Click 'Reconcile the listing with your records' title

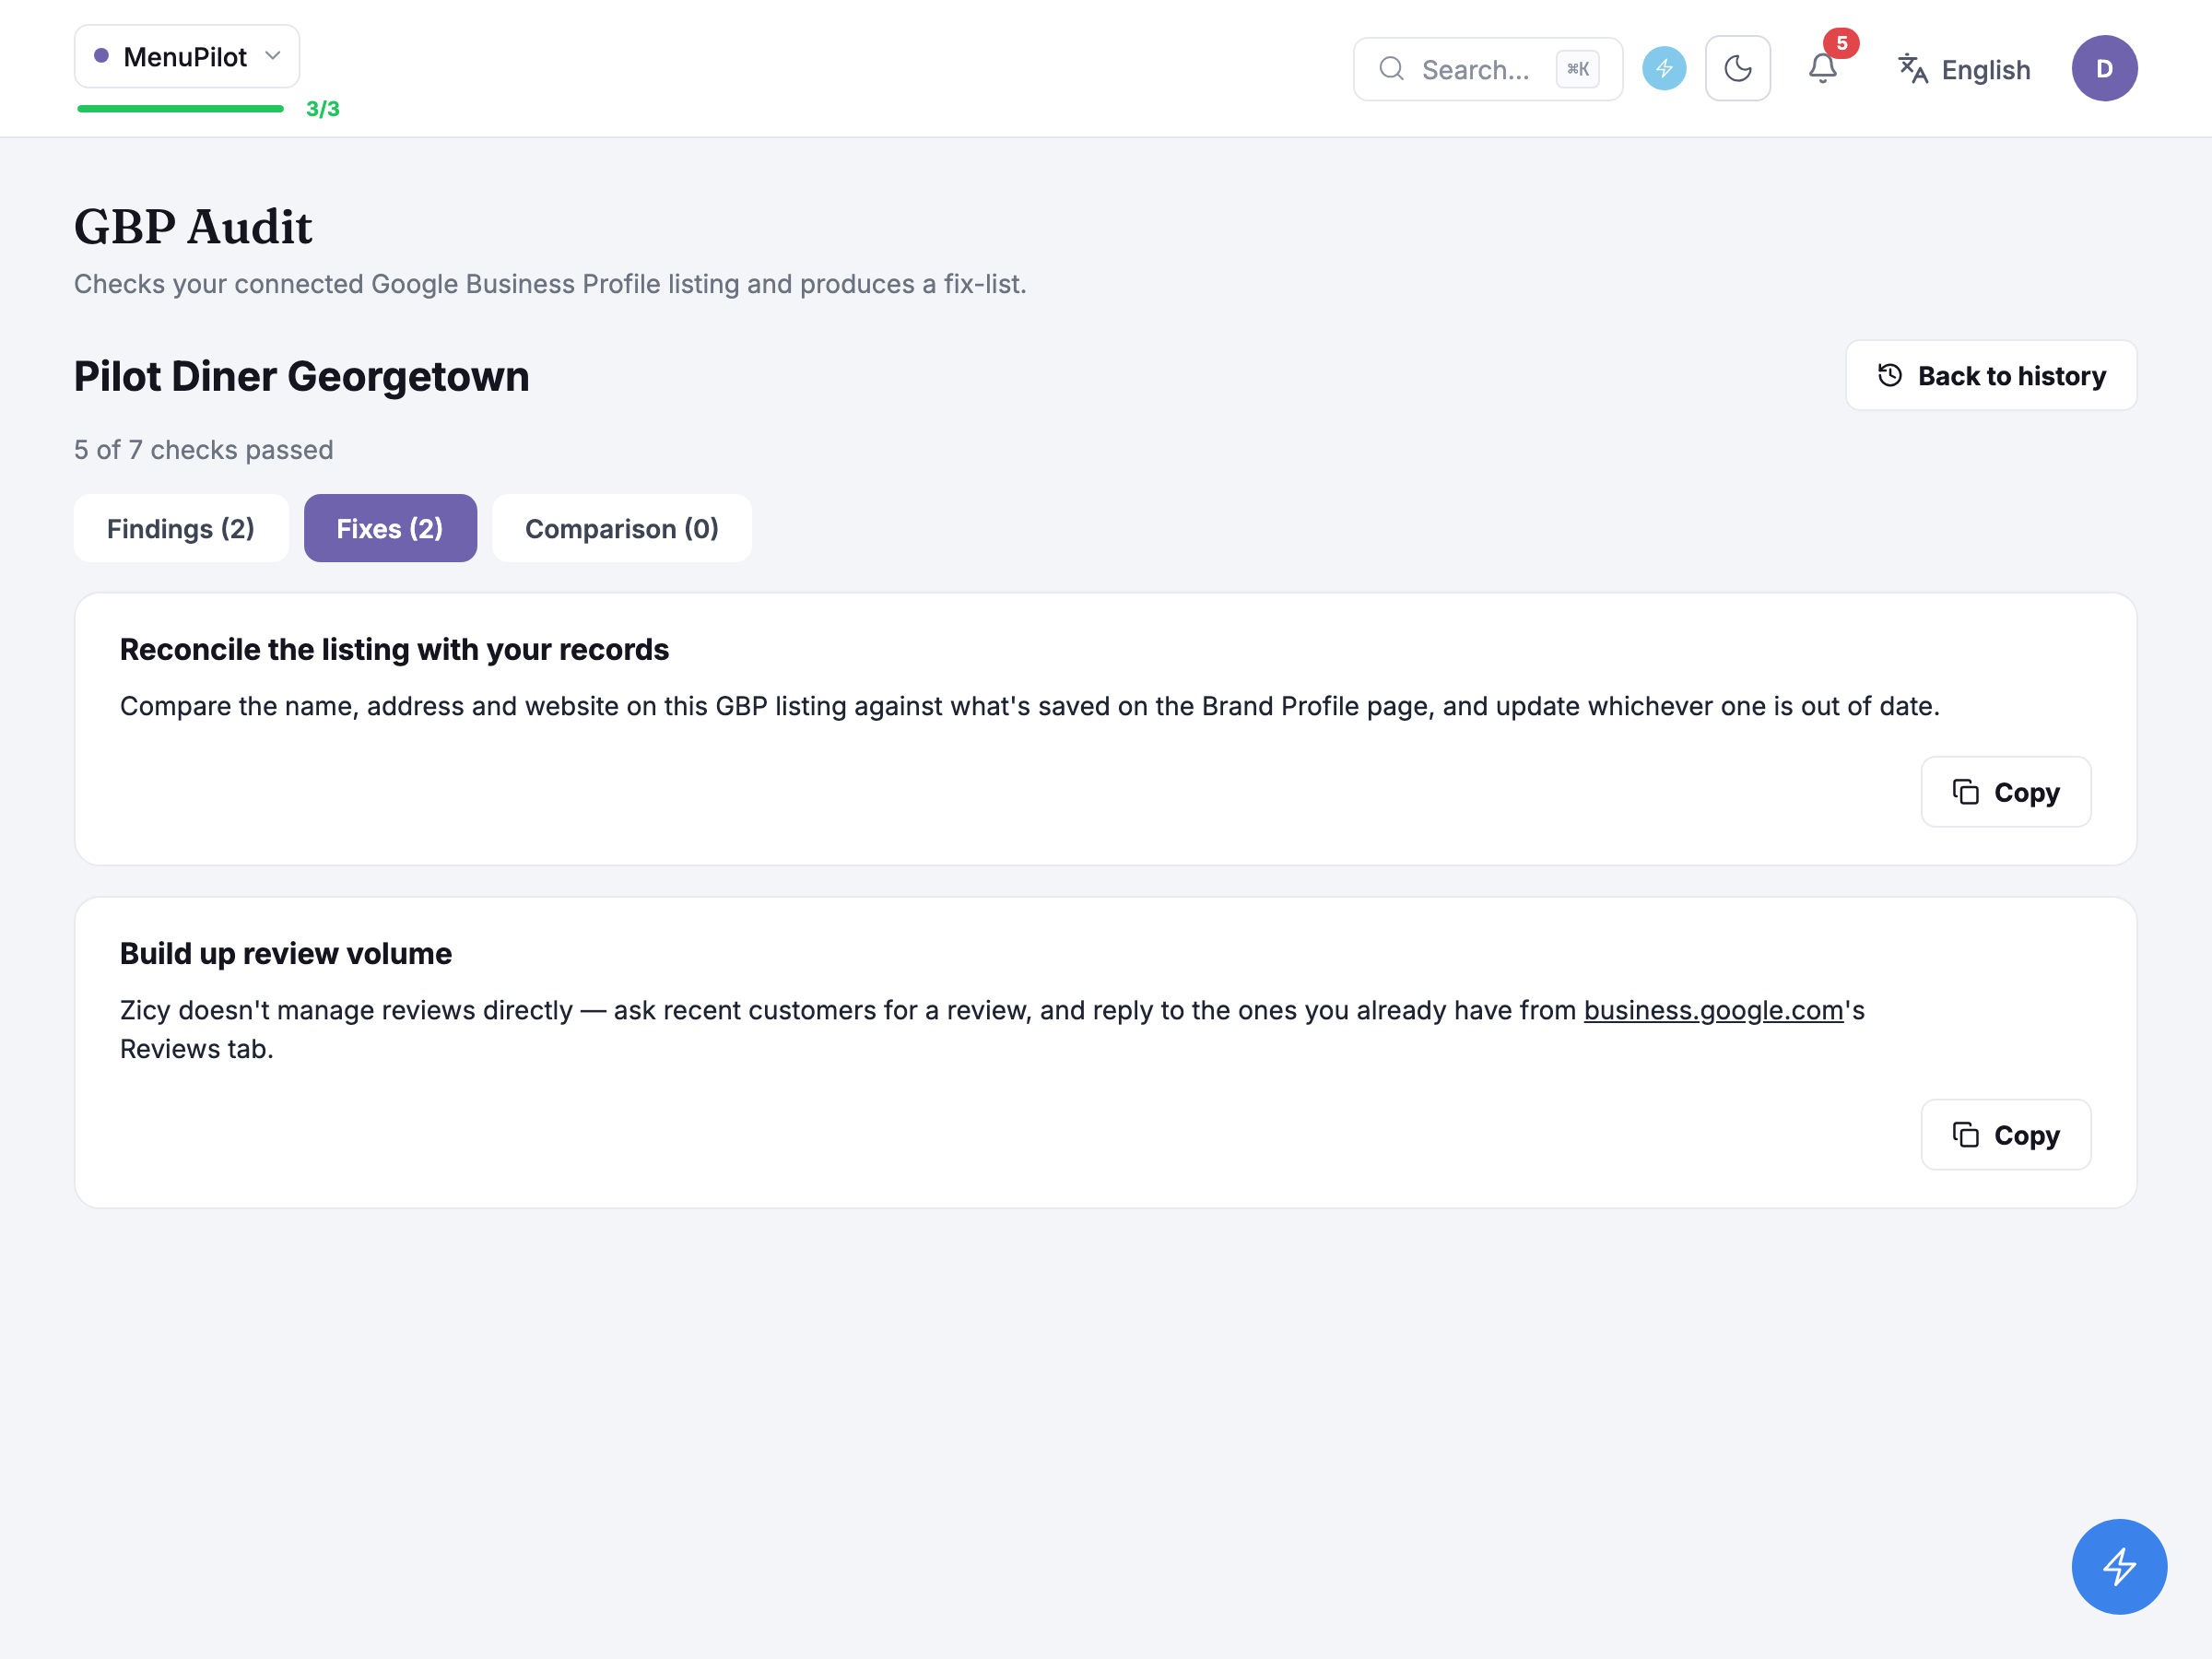394,650
